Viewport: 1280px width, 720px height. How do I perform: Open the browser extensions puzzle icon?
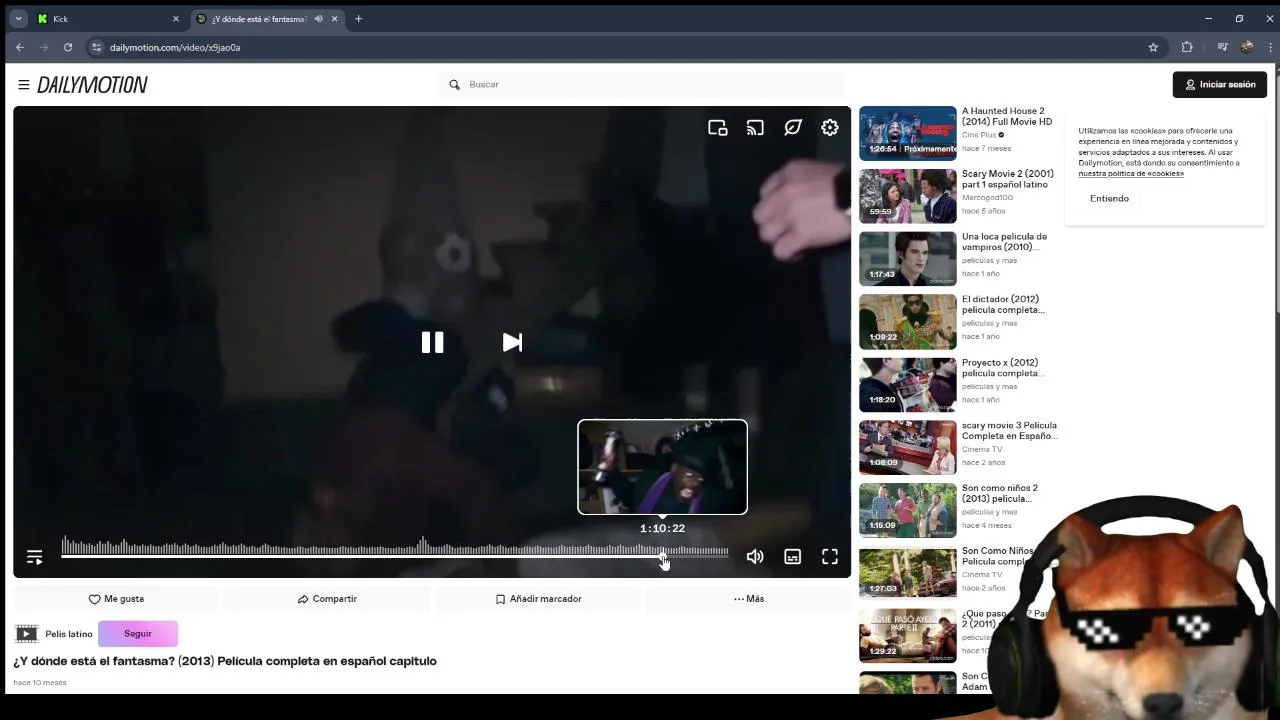1187,47
